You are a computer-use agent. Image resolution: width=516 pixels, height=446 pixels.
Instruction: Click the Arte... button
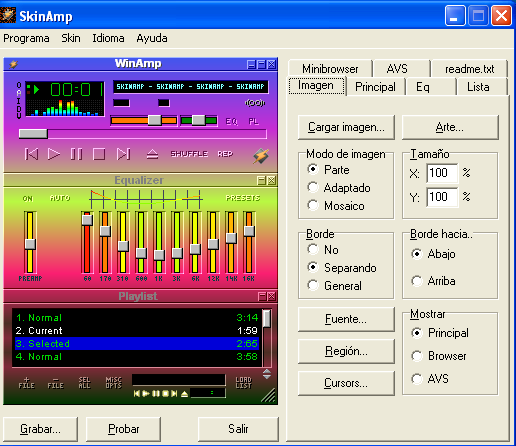point(450,127)
